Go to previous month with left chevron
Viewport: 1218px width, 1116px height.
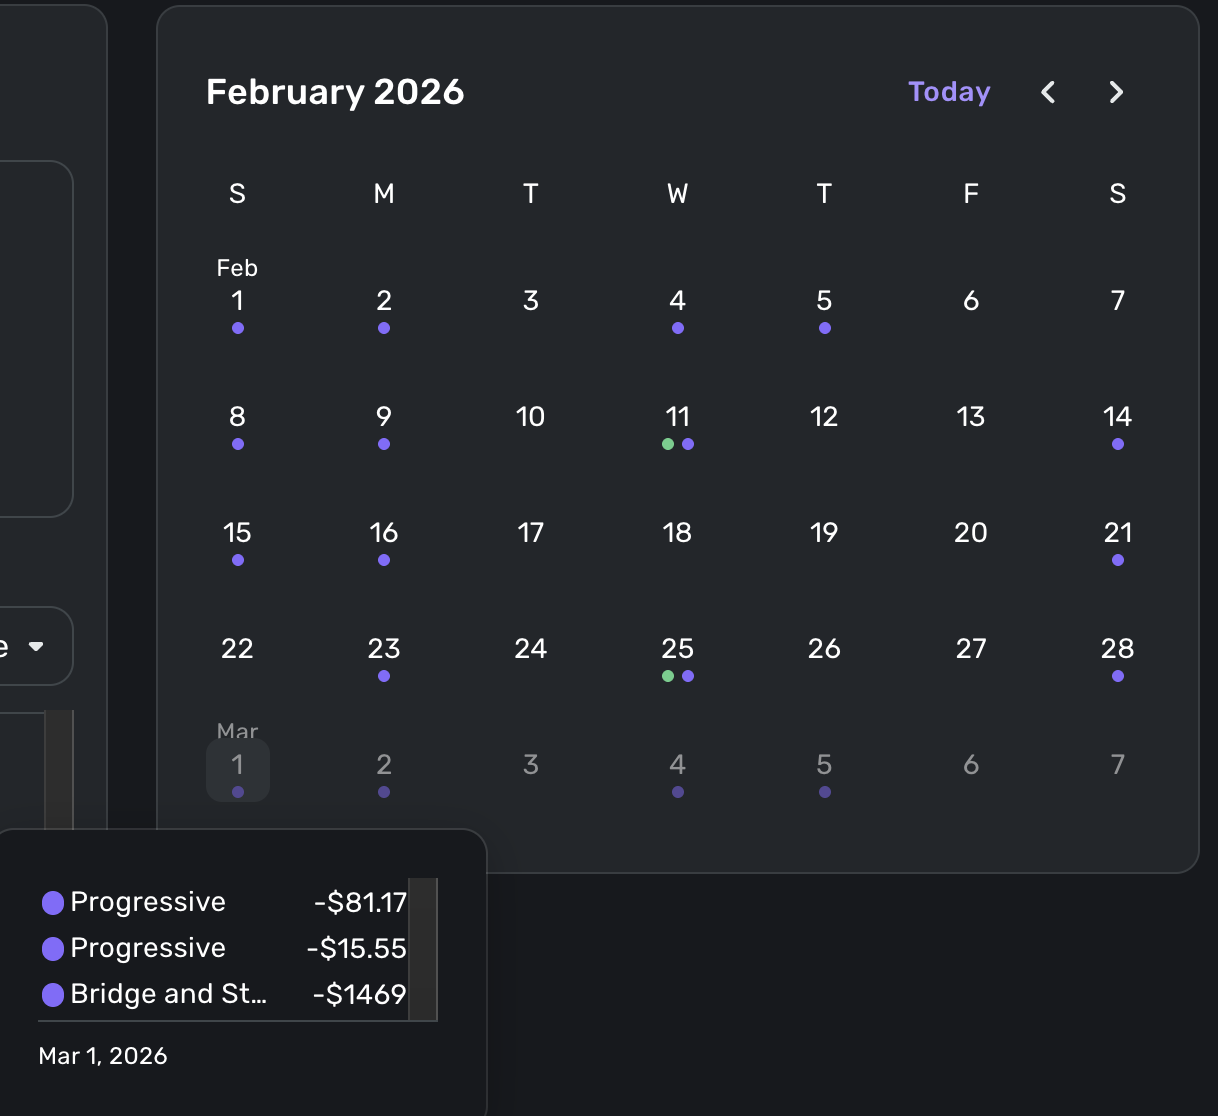tap(1048, 92)
